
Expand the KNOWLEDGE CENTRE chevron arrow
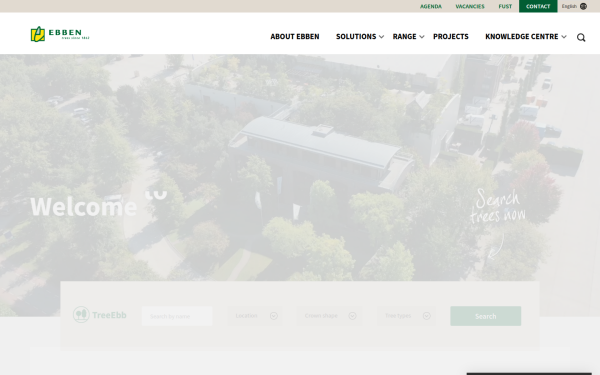[564, 37]
